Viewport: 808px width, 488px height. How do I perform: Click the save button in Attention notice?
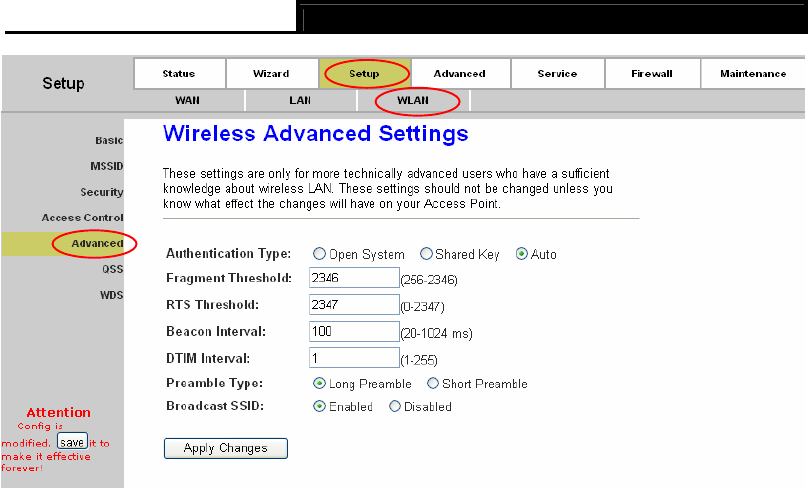click(x=72, y=442)
